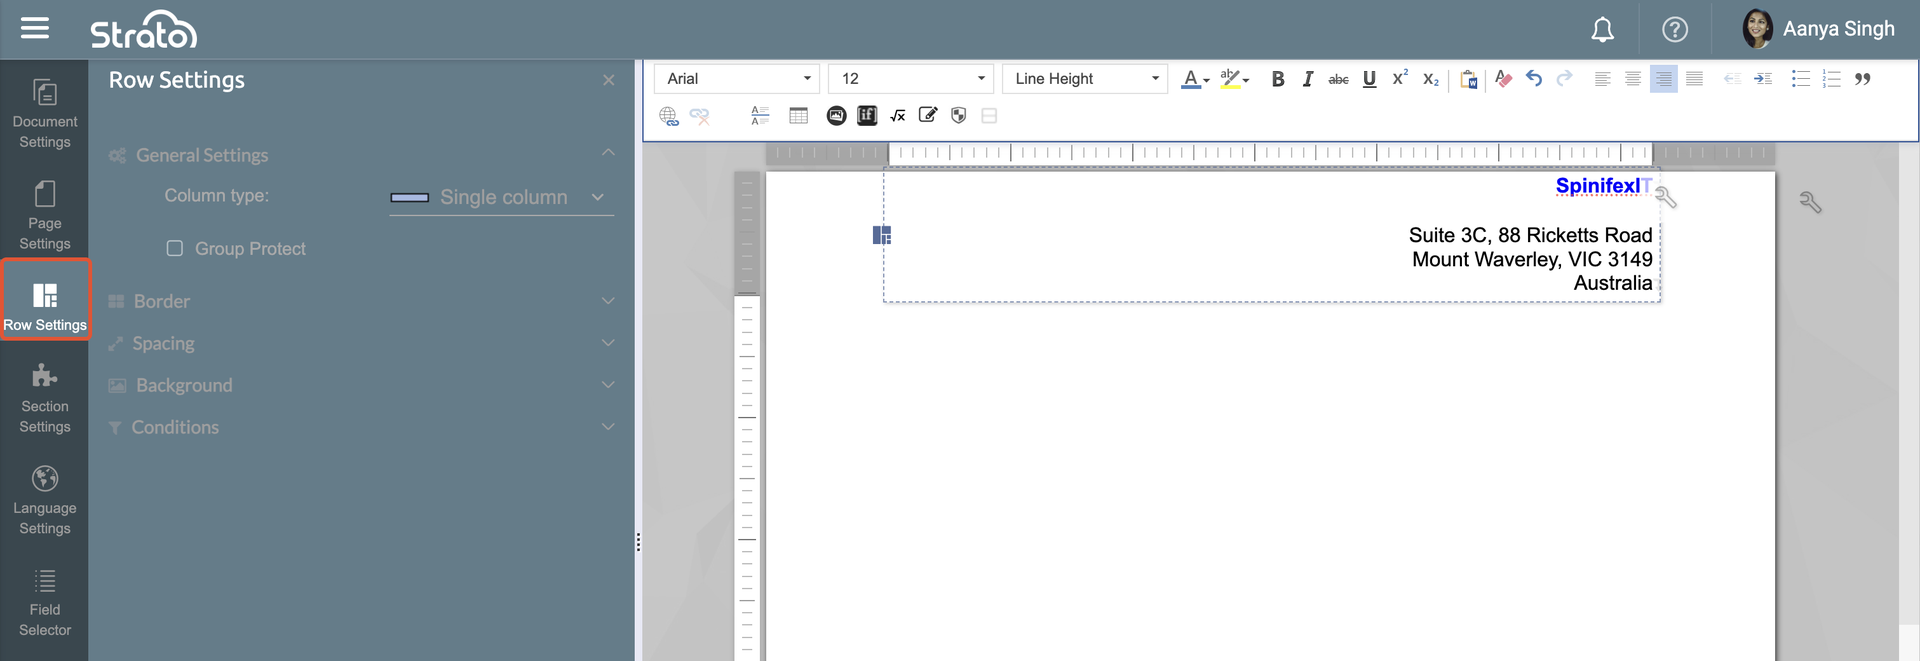Click the undo arrow icon
The height and width of the screenshot is (661, 1920).
1534,79
